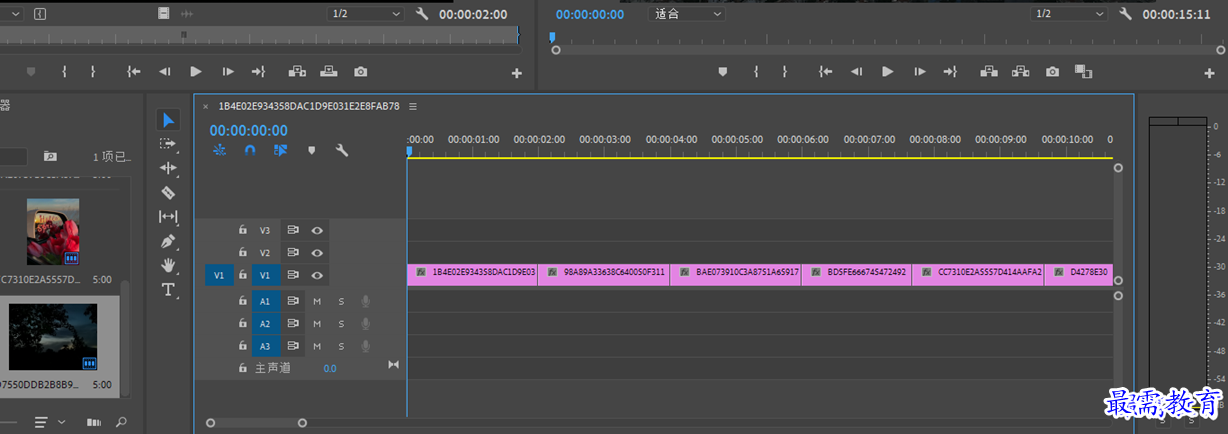Step forward one frame in program monitor
The image size is (1228, 434).
click(x=919, y=71)
